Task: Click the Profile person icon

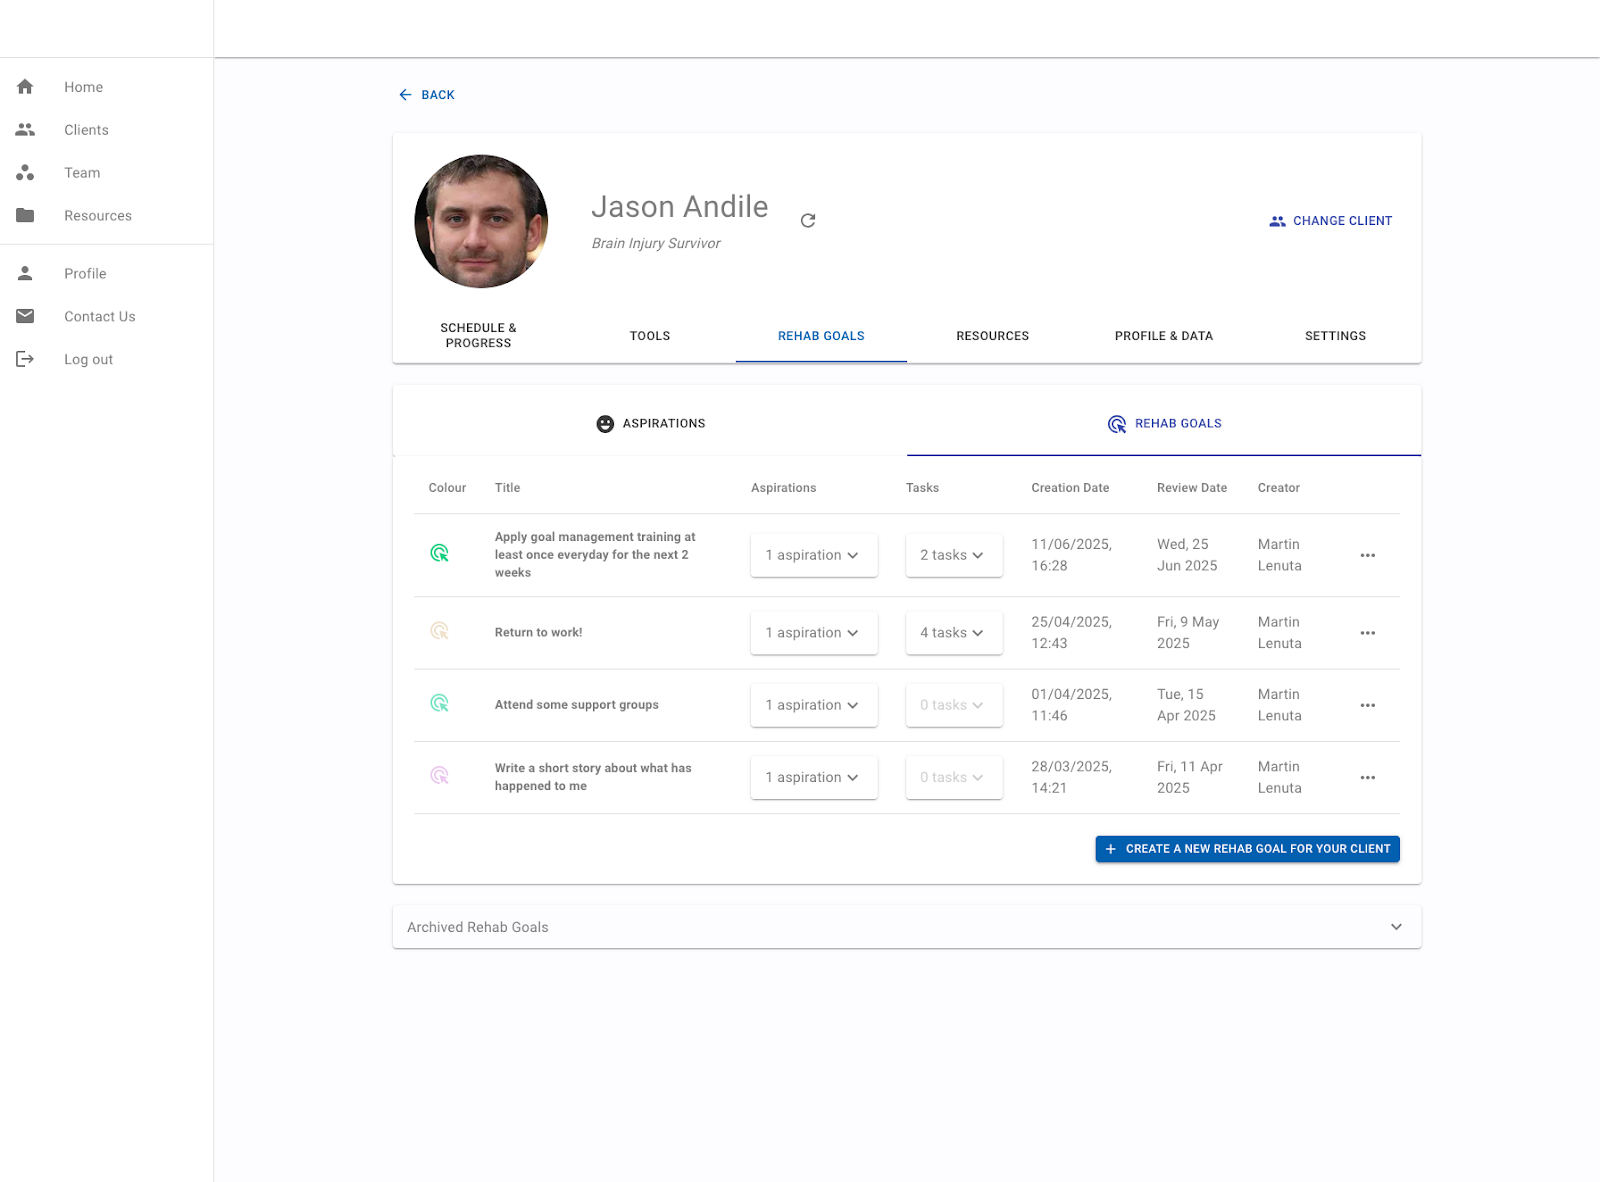Action: click(x=25, y=273)
